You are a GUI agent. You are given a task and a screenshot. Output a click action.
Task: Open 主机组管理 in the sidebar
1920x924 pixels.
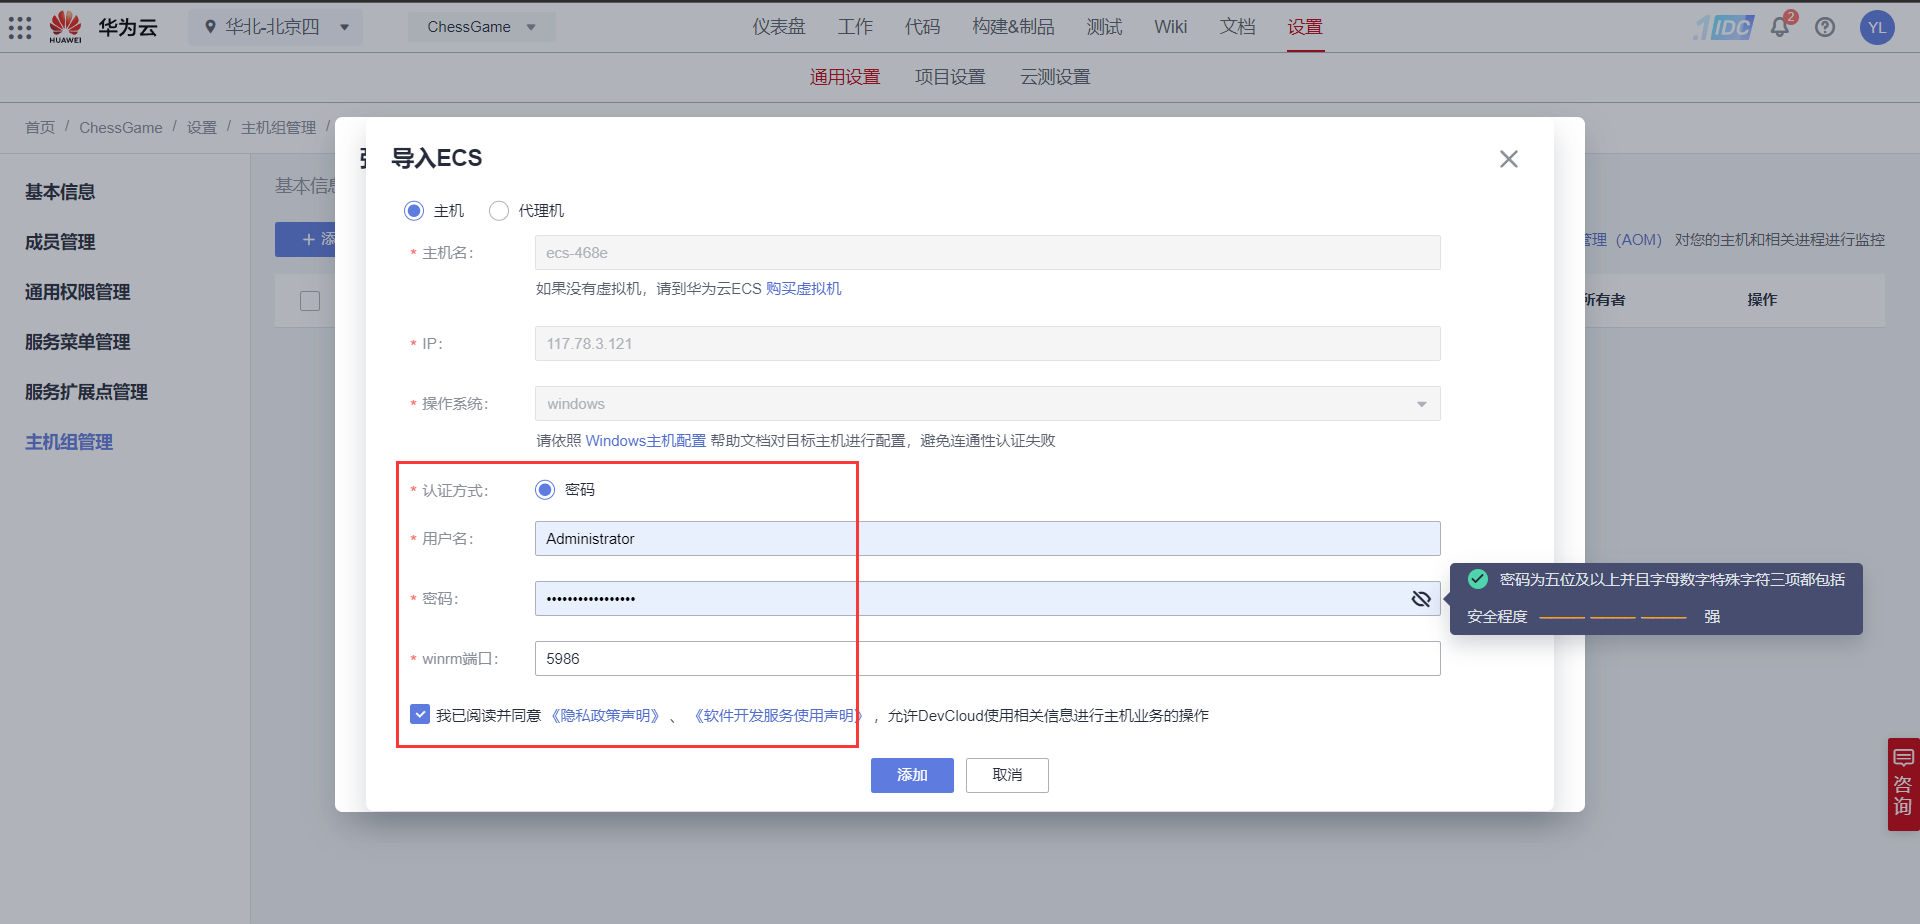pyautogui.click(x=69, y=442)
